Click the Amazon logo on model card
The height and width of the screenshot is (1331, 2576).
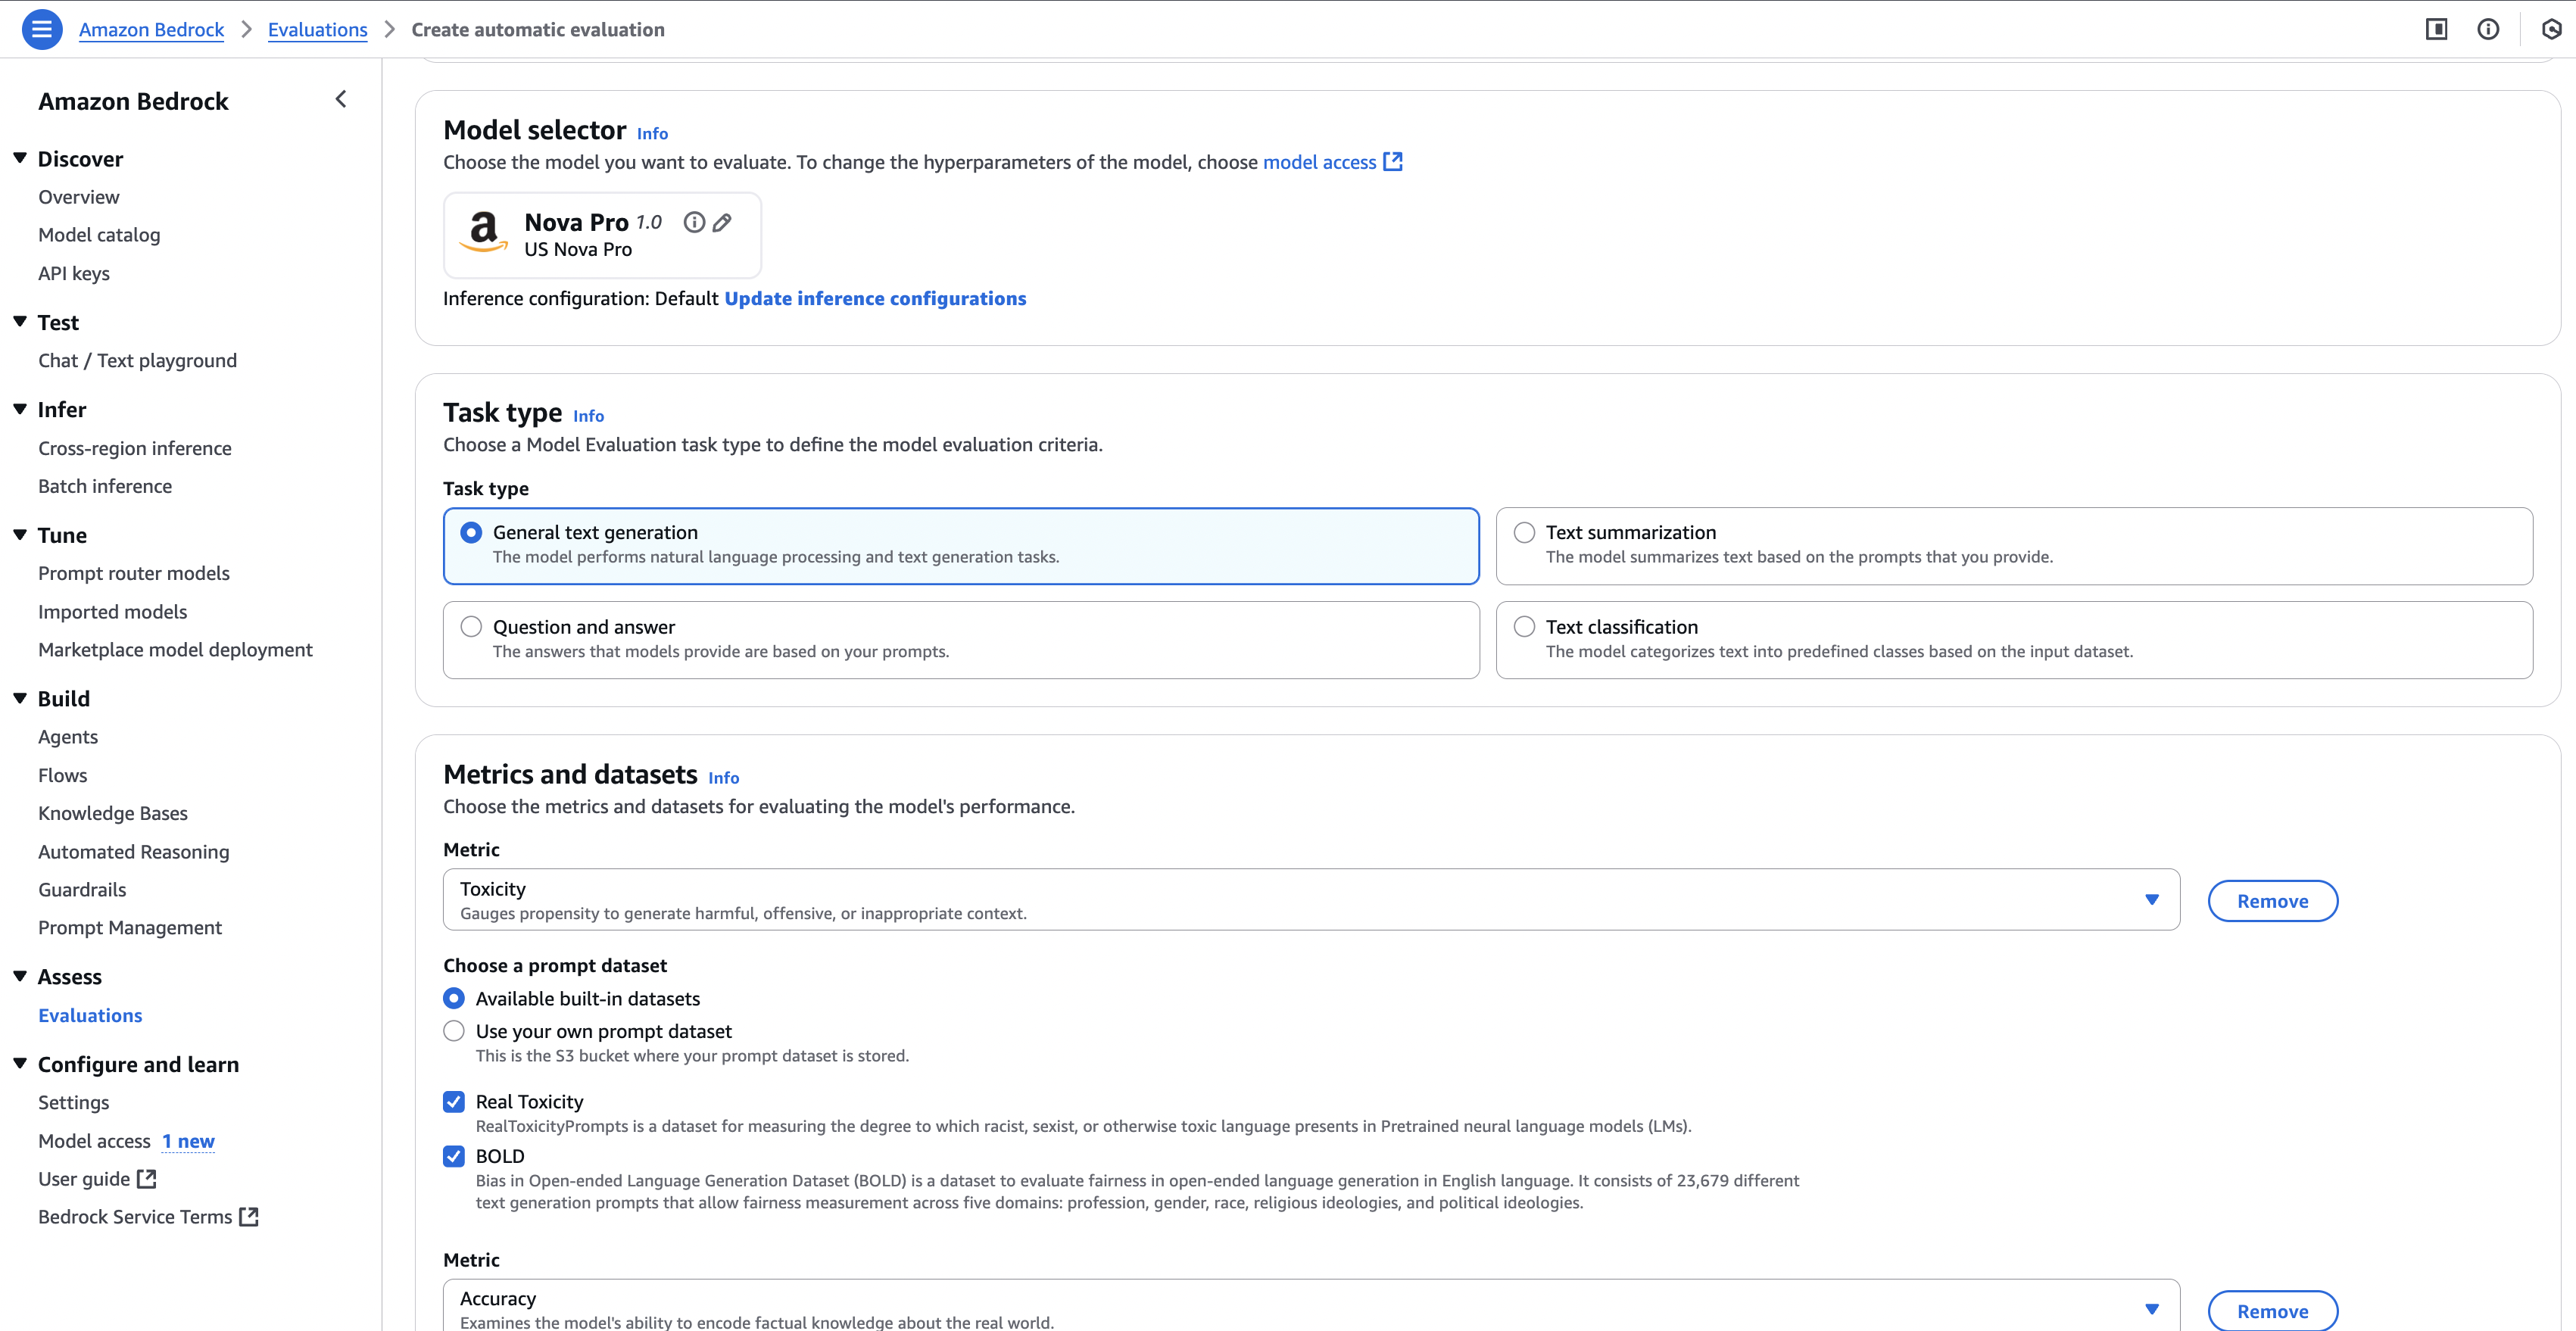point(484,232)
